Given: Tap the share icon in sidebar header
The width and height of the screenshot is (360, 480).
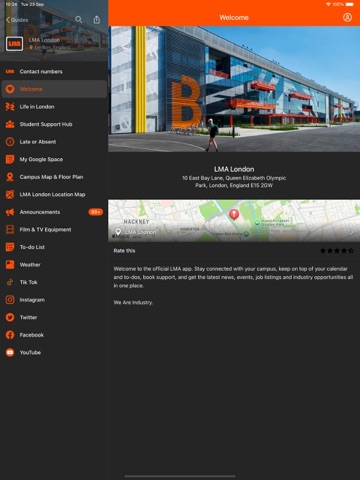Looking at the screenshot, I should pos(97,20).
